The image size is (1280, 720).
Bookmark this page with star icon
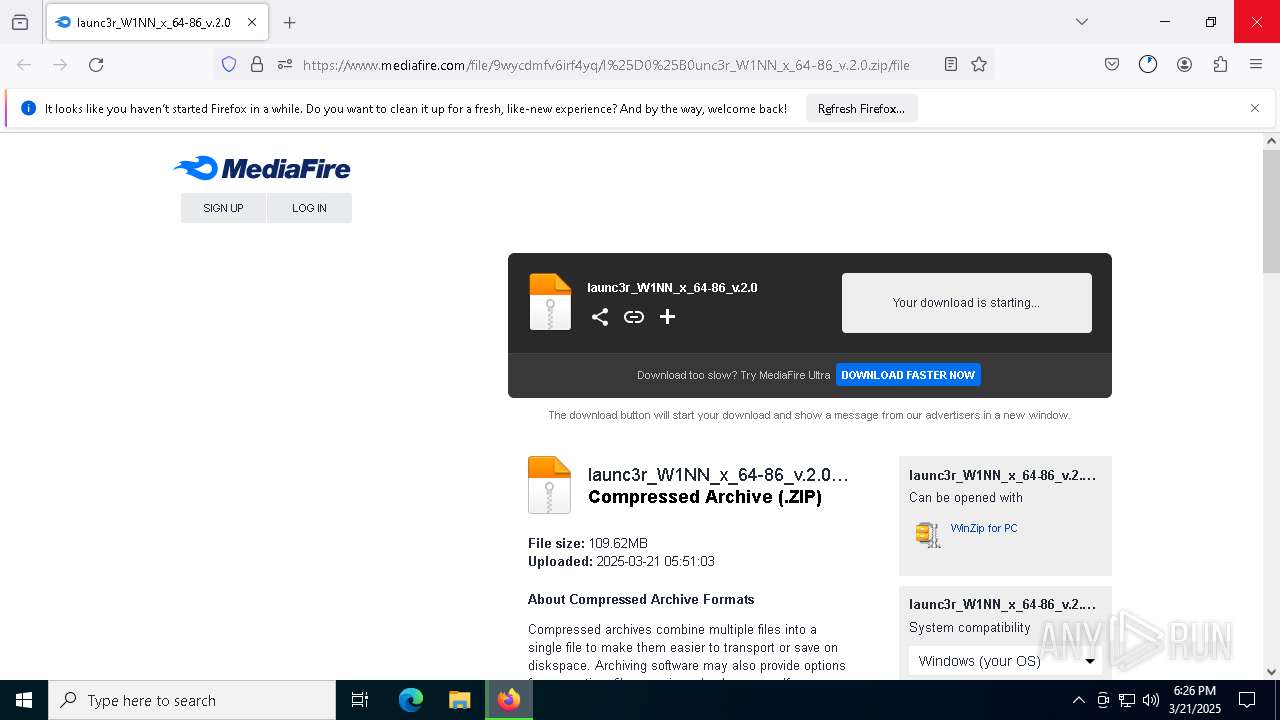979,65
